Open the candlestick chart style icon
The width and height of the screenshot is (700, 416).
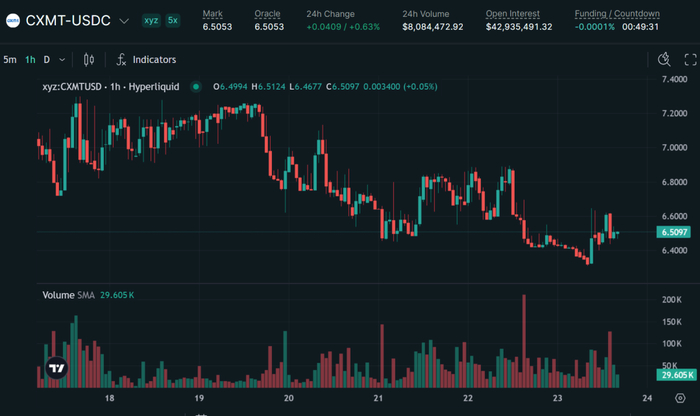89,59
